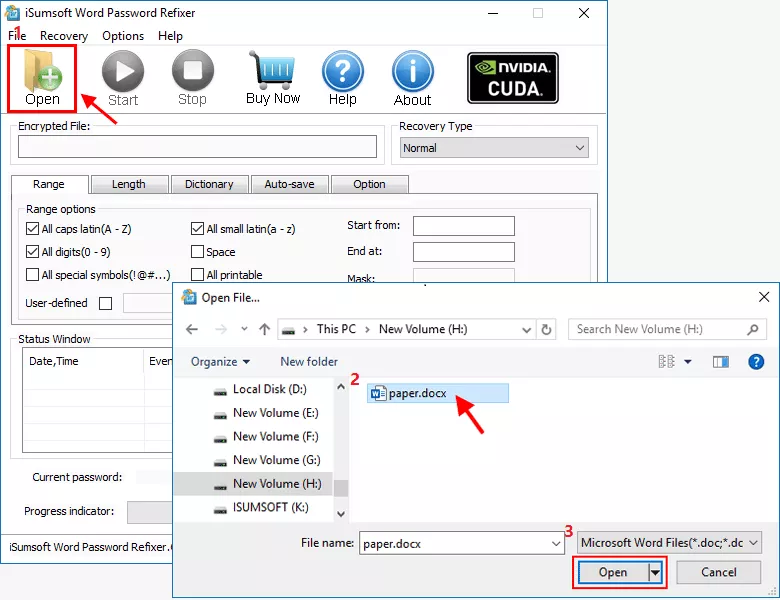Go back in the Open File dialog
The width and height of the screenshot is (780, 600).
(192, 329)
